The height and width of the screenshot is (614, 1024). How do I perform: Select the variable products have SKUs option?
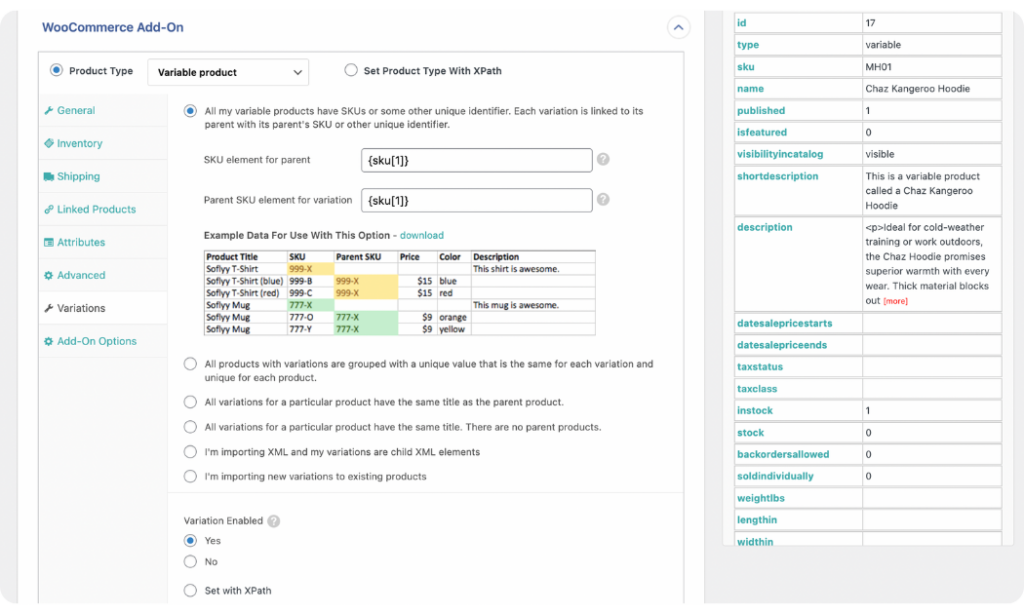[190, 111]
